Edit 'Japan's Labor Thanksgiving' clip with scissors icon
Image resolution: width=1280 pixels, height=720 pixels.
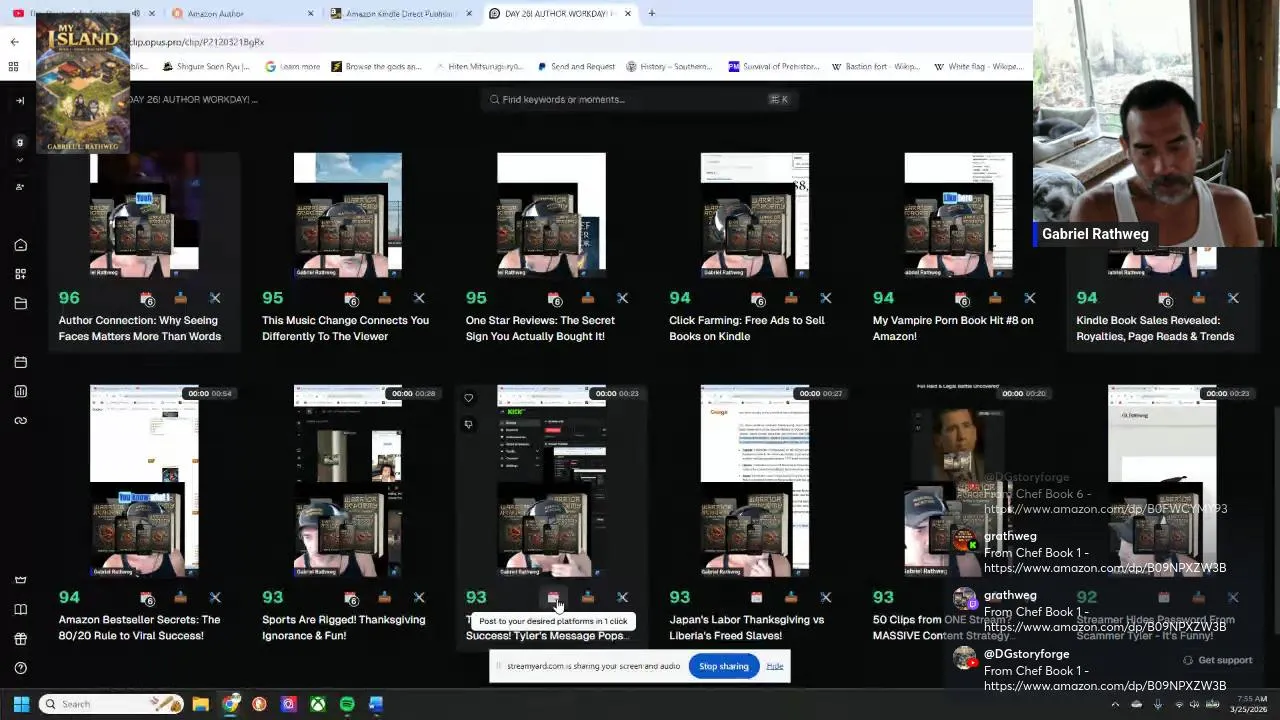tap(826, 597)
